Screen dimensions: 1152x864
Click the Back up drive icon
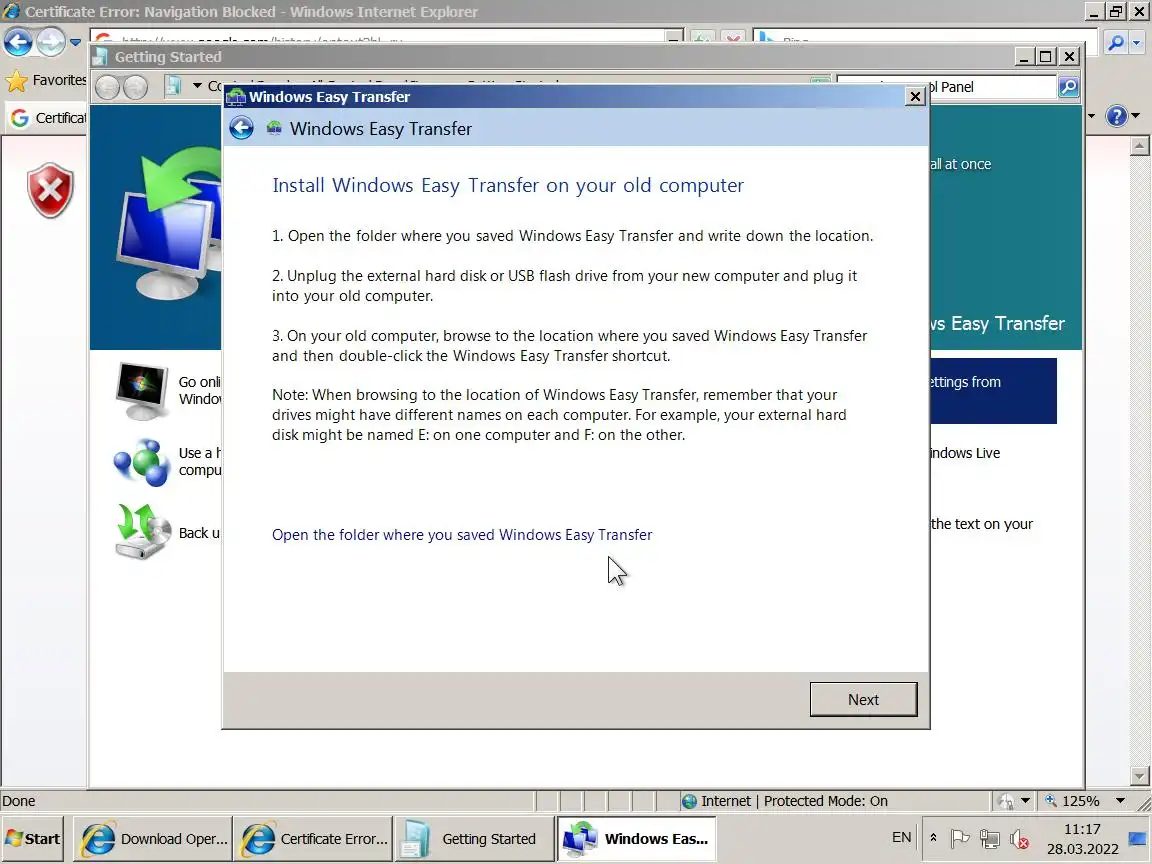point(143,531)
